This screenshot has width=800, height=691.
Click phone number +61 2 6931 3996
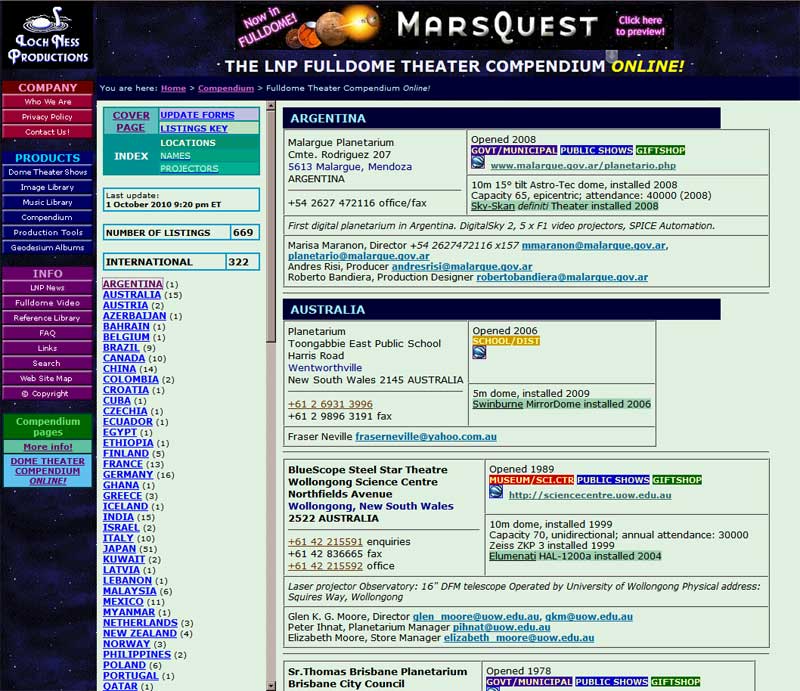click(330, 404)
